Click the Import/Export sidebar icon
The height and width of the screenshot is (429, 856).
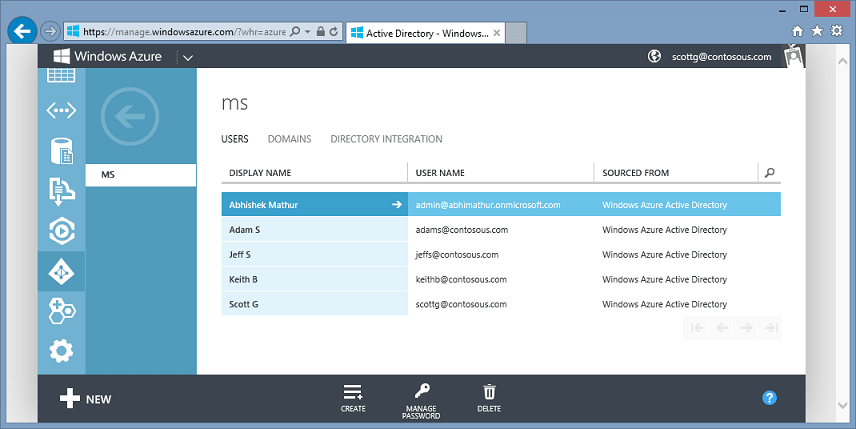pos(61,191)
